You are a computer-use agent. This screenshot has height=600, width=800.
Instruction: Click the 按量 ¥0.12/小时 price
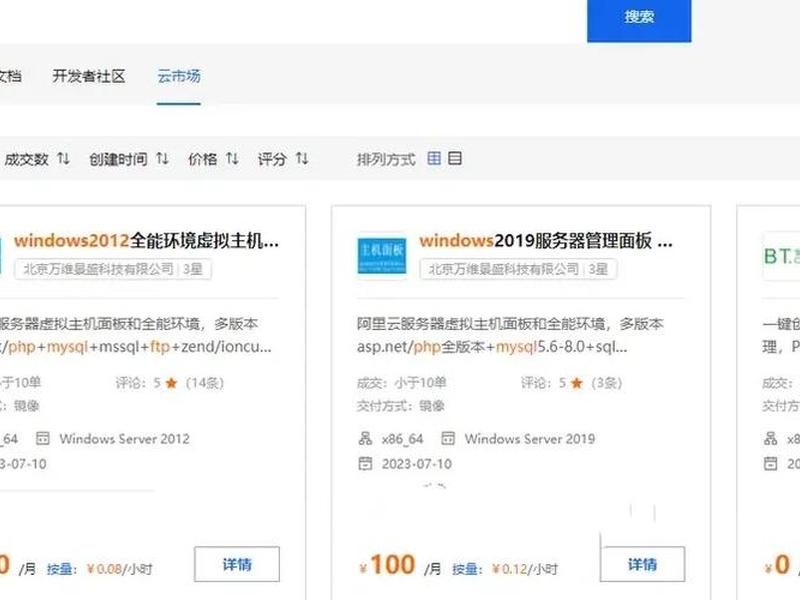click(505, 568)
